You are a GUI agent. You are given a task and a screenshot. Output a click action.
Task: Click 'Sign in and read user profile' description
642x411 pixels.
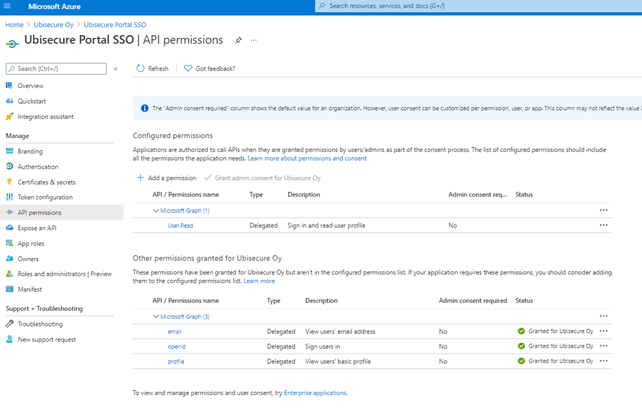click(x=326, y=226)
